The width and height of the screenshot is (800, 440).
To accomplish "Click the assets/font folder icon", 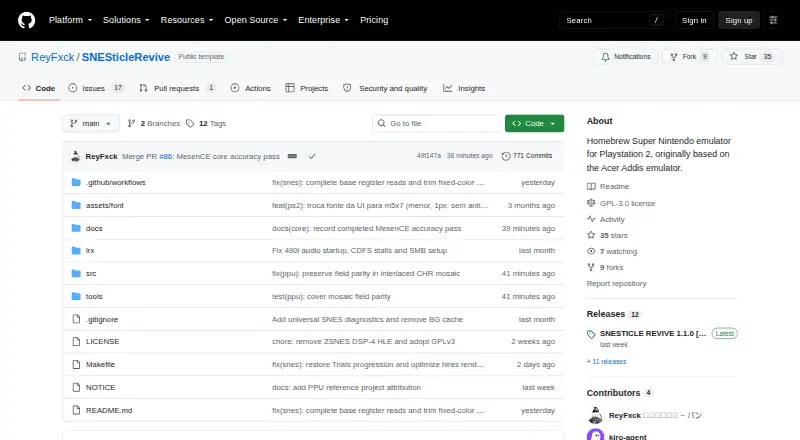I will click(76, 205).
